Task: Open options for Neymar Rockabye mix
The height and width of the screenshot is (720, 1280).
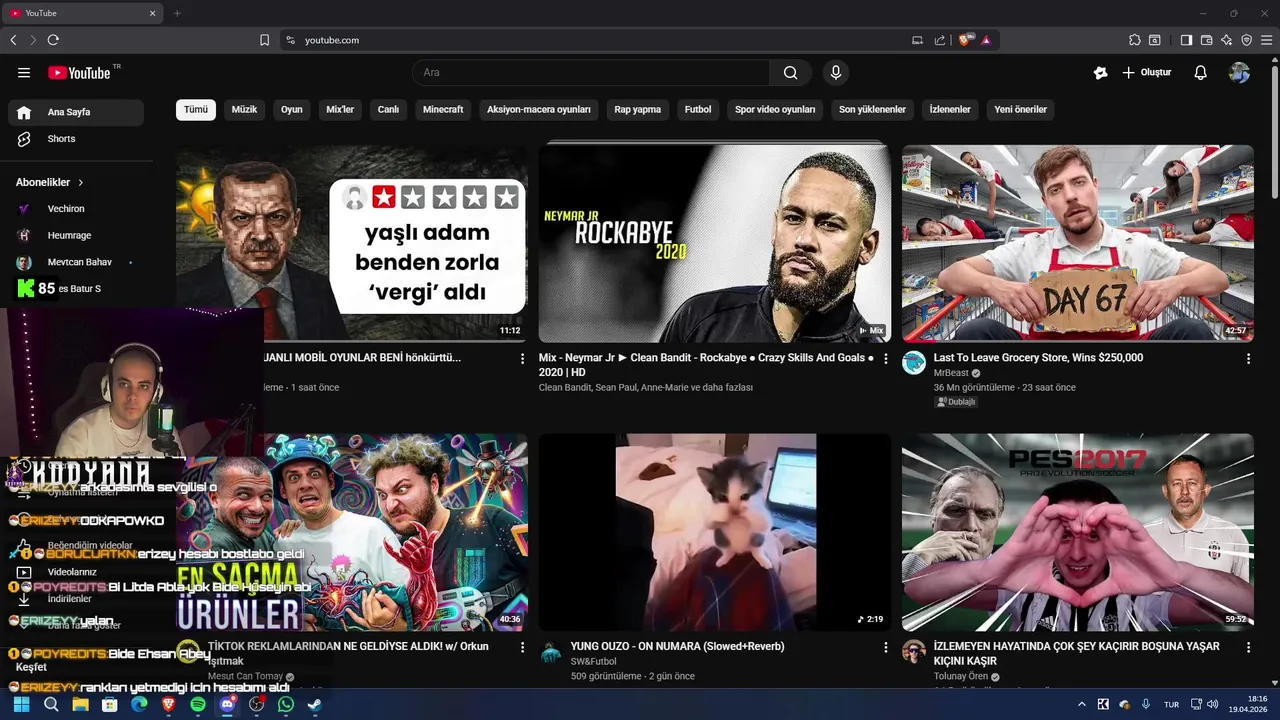Action: [885, 358]
